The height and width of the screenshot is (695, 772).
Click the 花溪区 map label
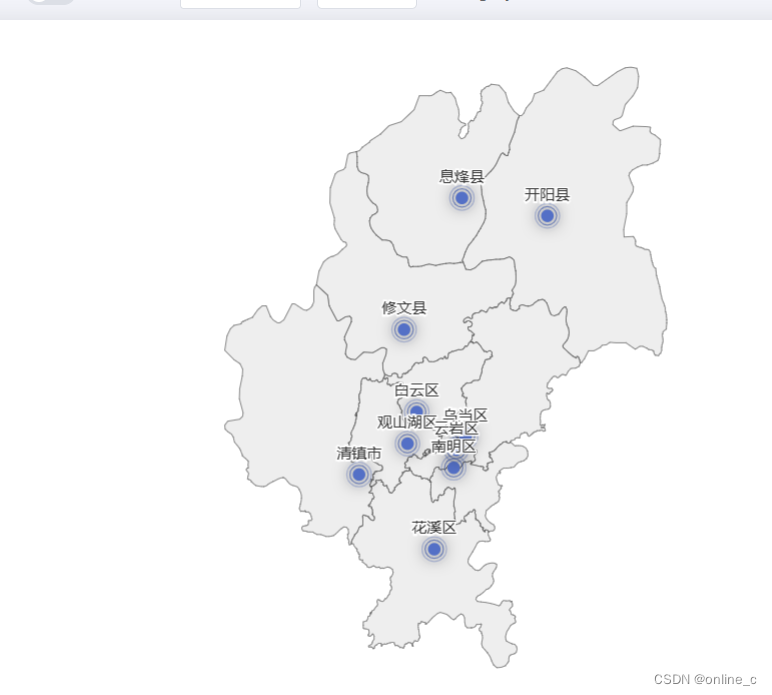coord(434,528)
